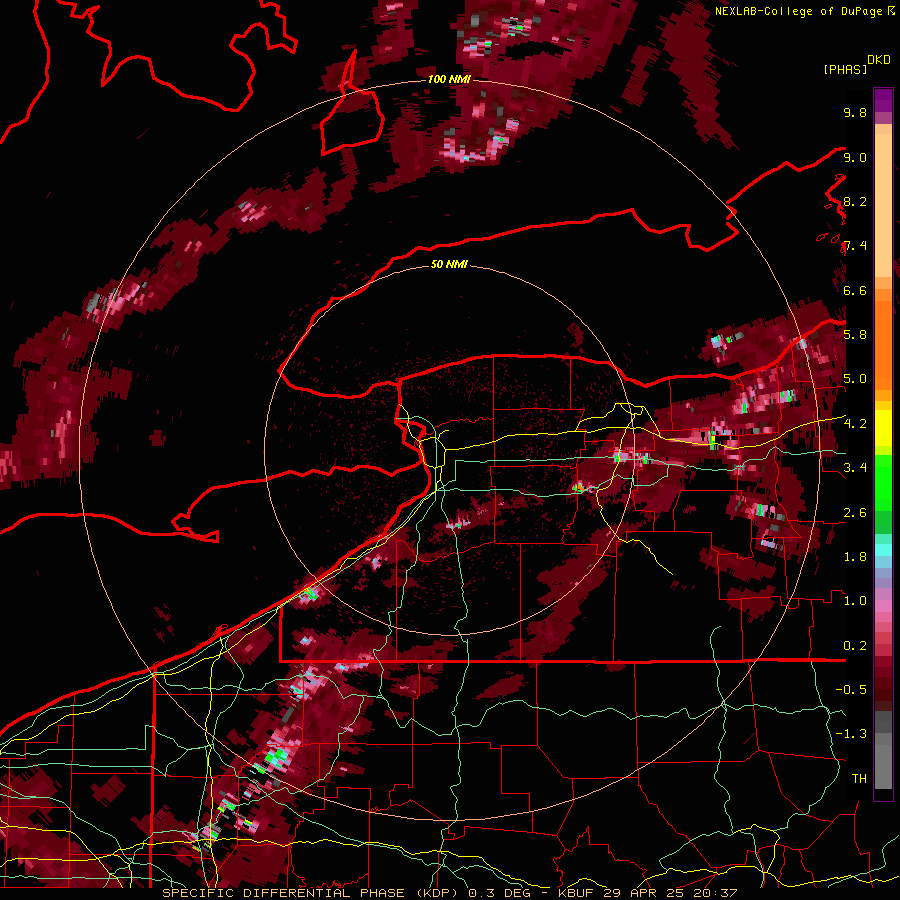Pick the cyan band on the color scale
Viewport: 900px width, 900px height.
tap(883, 550)
